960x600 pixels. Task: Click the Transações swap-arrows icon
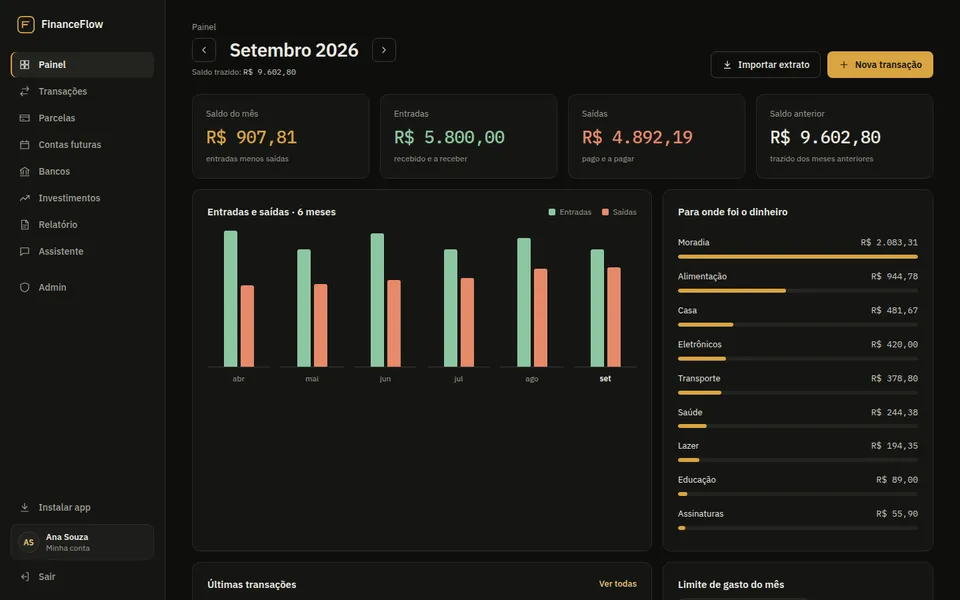(24, 91)
